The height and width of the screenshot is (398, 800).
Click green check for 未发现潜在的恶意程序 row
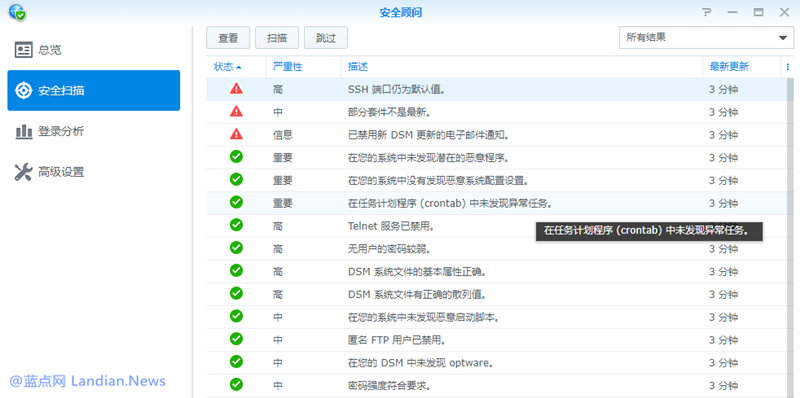point(236,157)
